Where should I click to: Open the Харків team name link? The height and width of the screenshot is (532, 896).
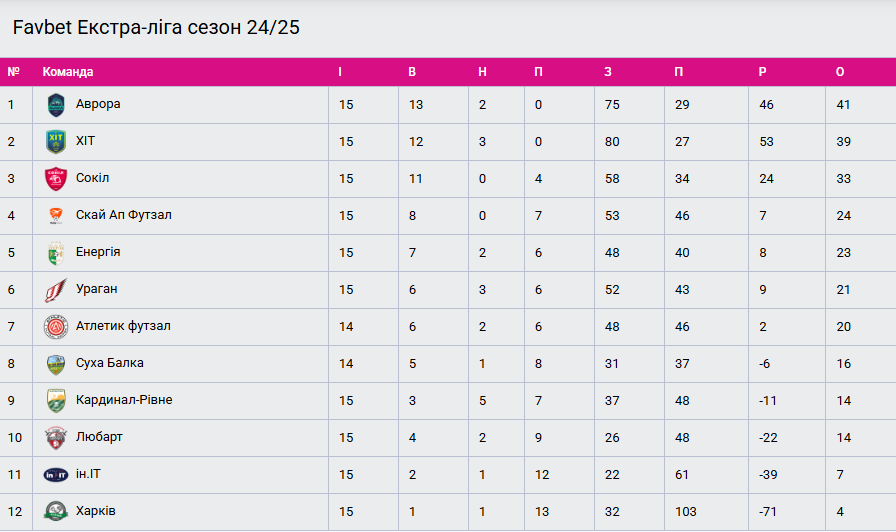pos(96,511)
